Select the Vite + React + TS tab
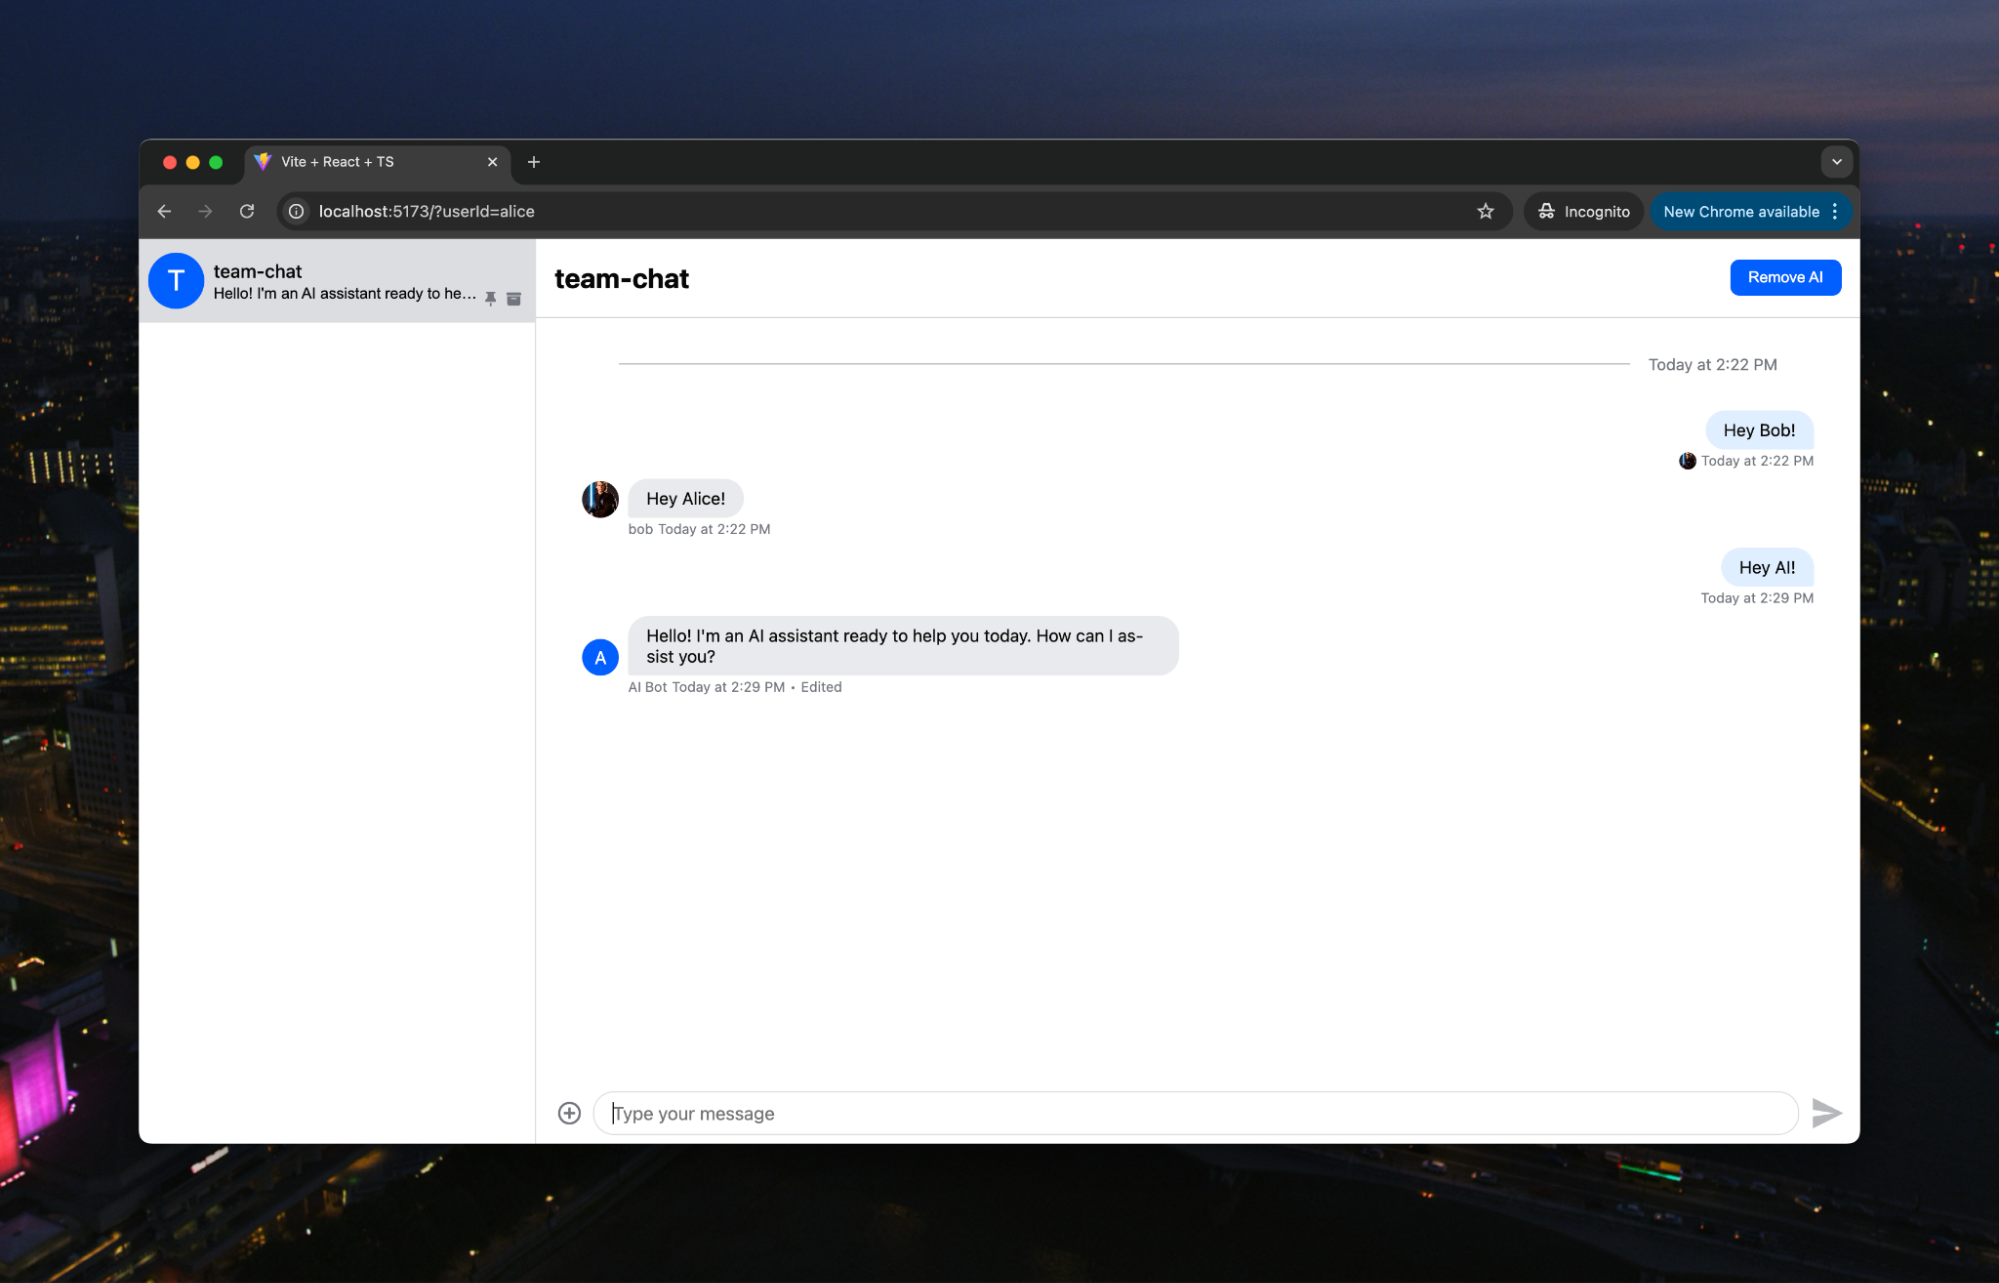Screen dimensions: 1999x1283 [360, 162]
